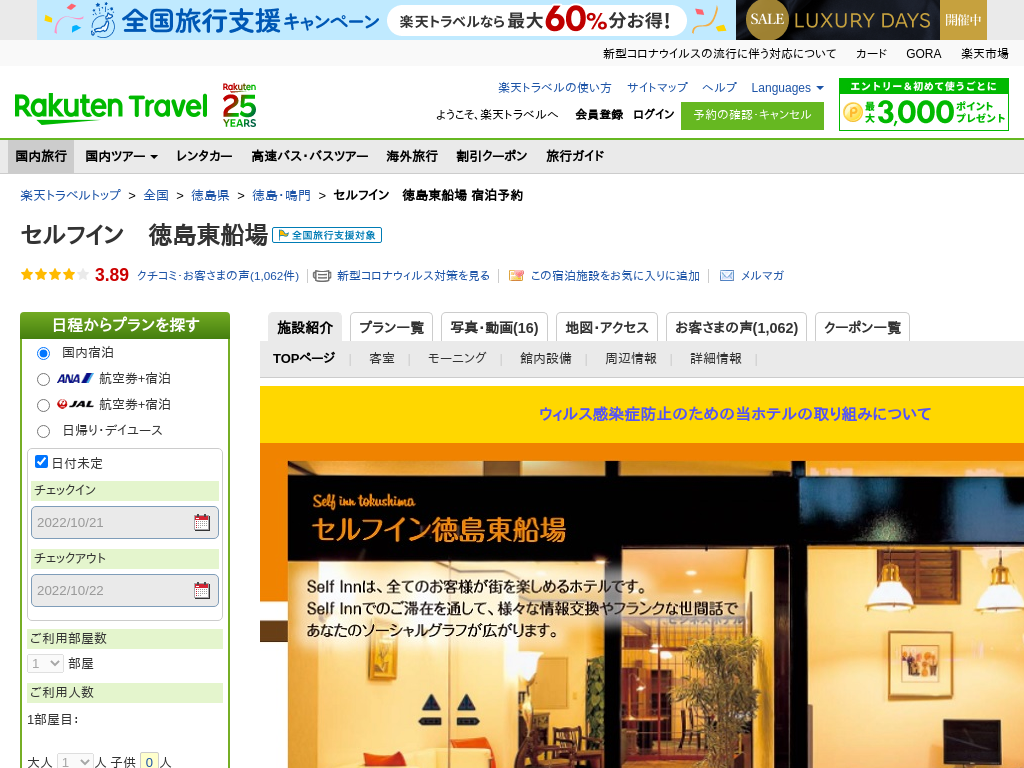Open the 地図・アクセス tab

pos(607,327)
